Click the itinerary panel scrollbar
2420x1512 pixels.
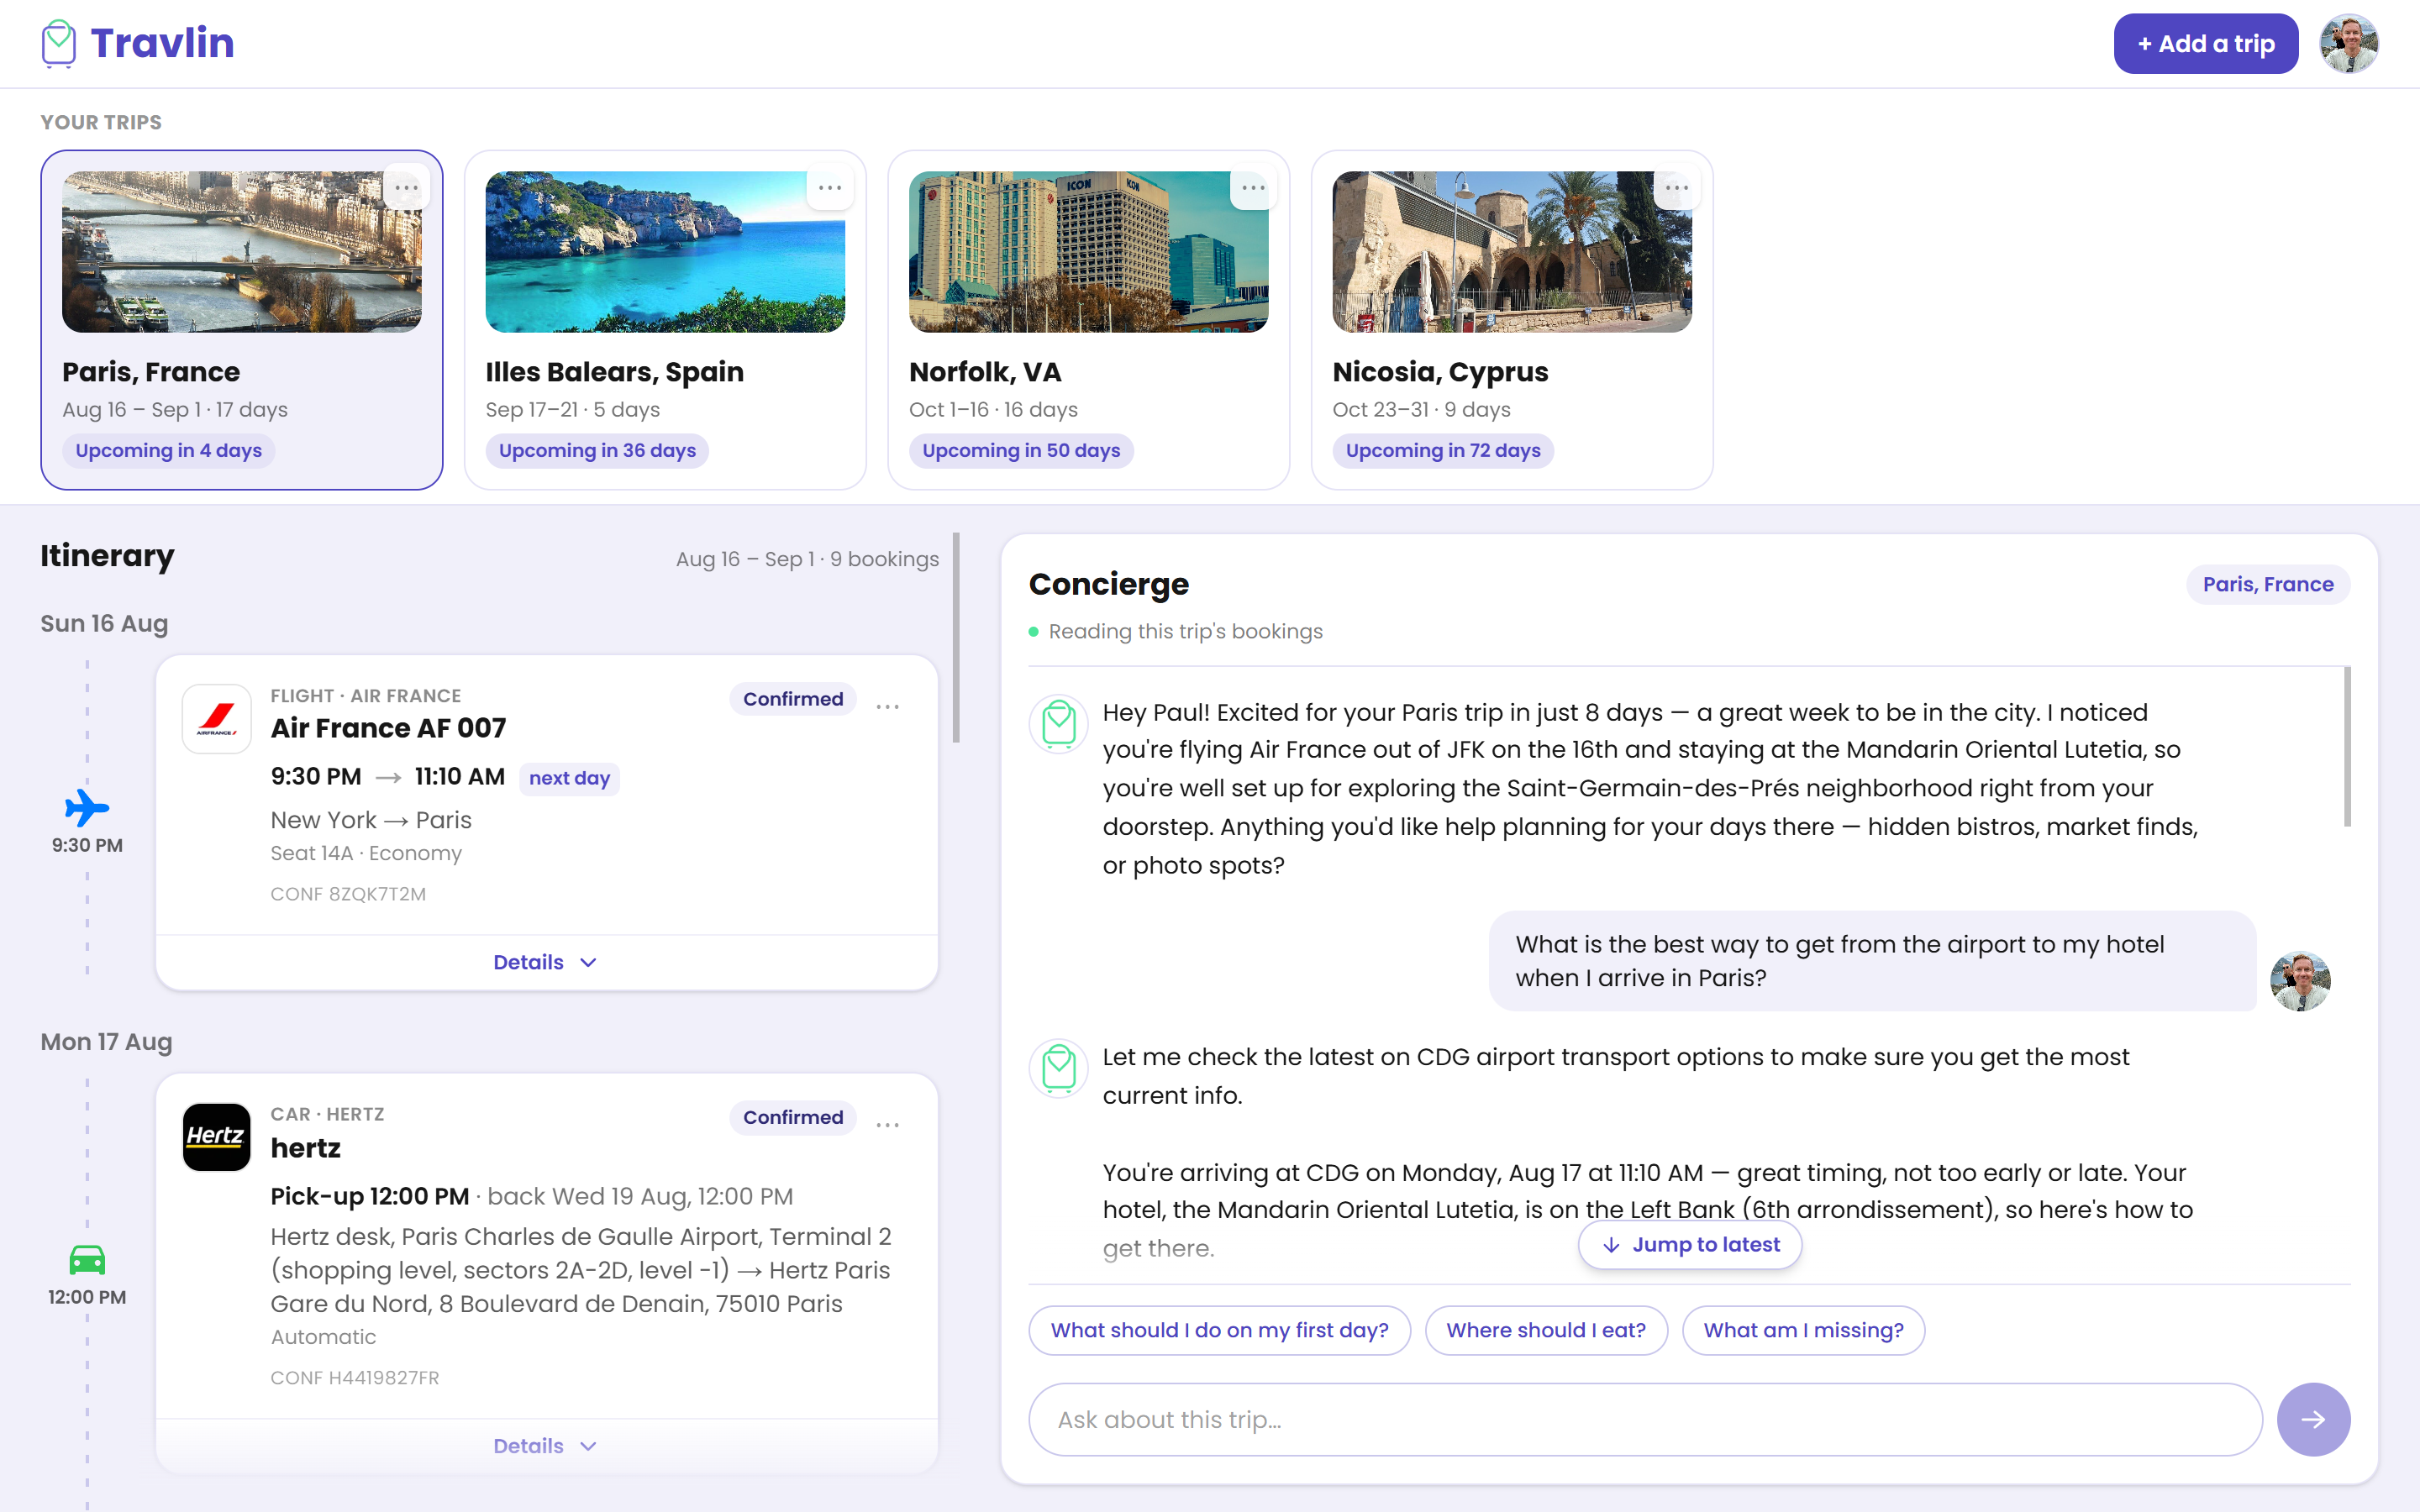(956, 638)
